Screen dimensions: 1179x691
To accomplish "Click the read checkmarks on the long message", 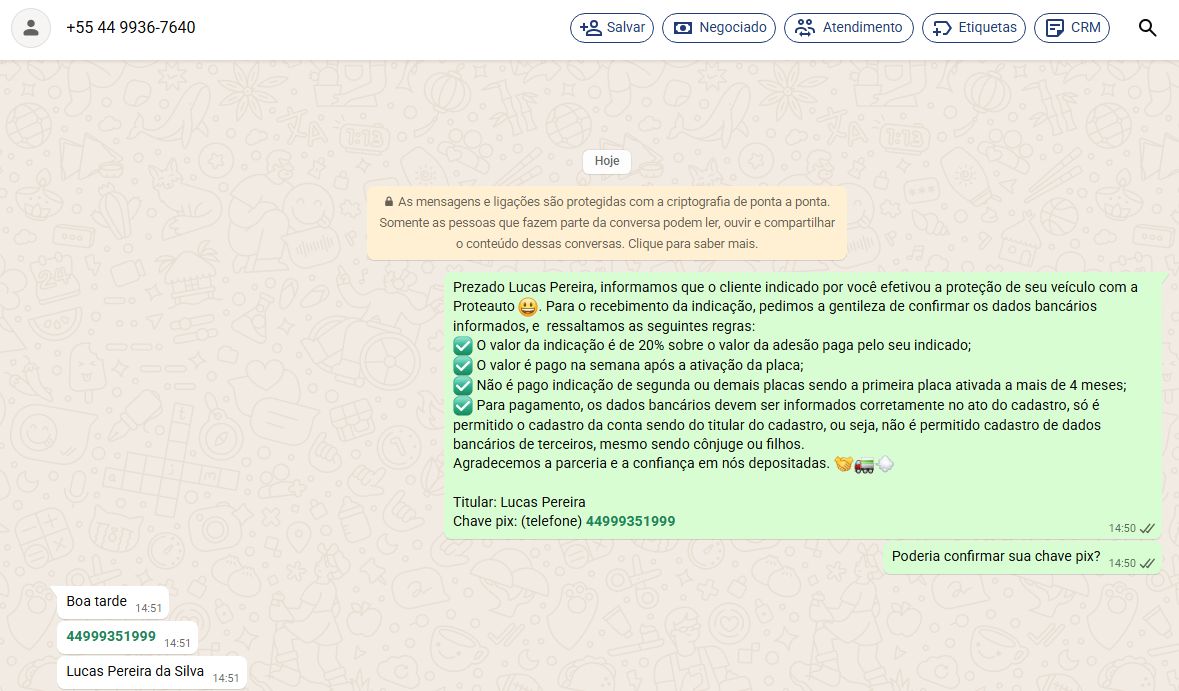I will (x=1147, y=528).
